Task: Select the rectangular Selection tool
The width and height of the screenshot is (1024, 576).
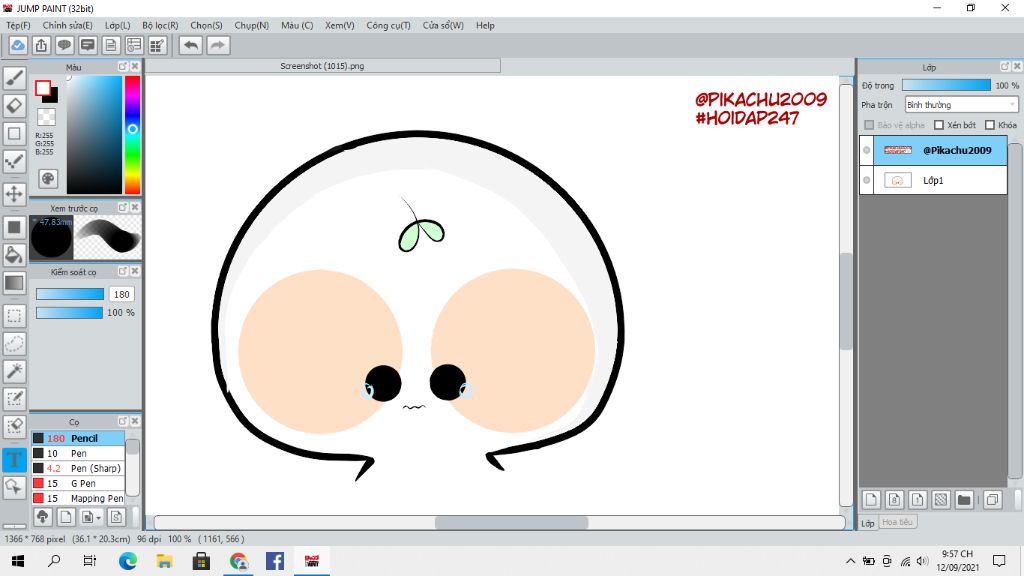Action: click(x=14, y=316)
